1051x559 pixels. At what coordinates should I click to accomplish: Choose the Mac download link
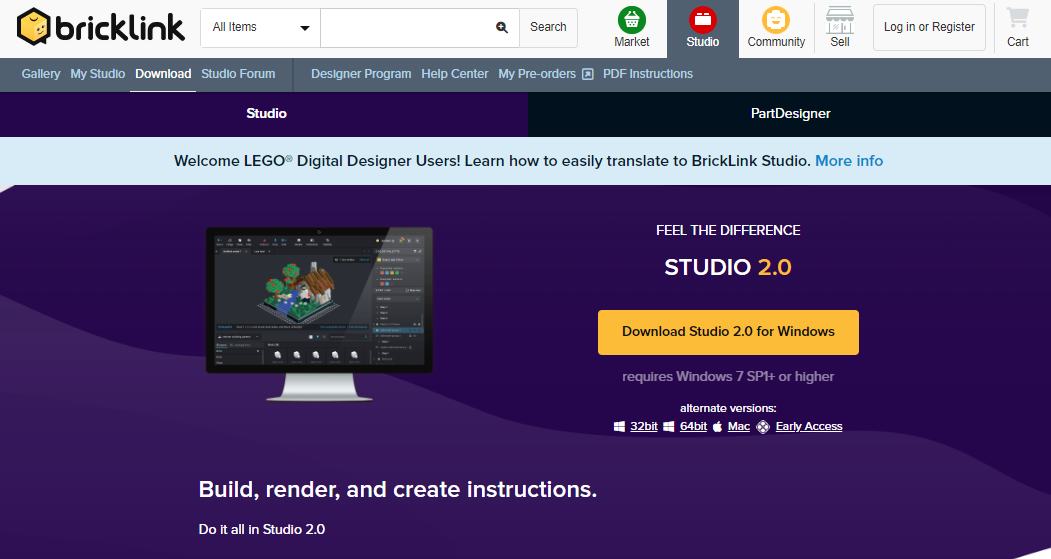click(x=739, y=427)
